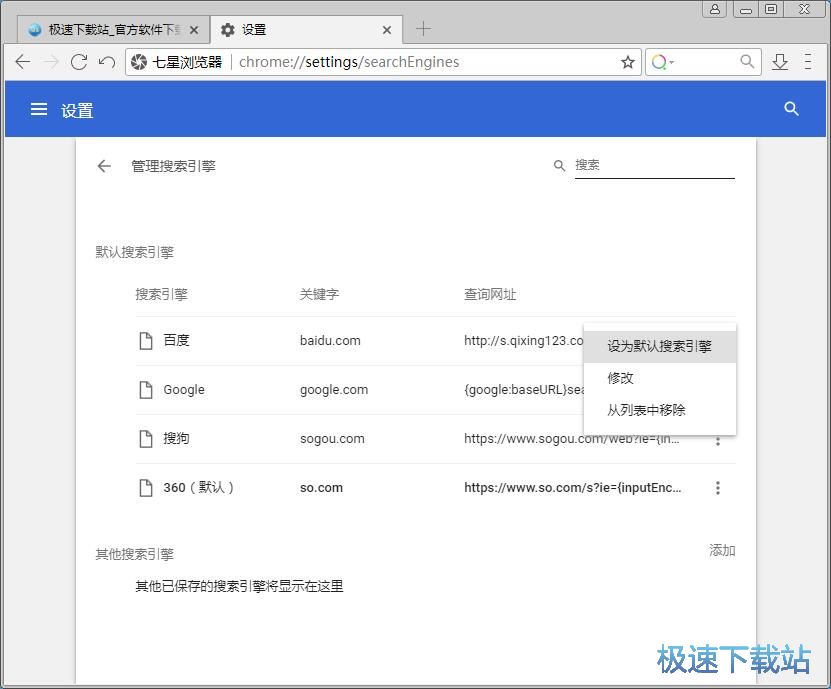Click the page icon of Google row

(146, 390)
